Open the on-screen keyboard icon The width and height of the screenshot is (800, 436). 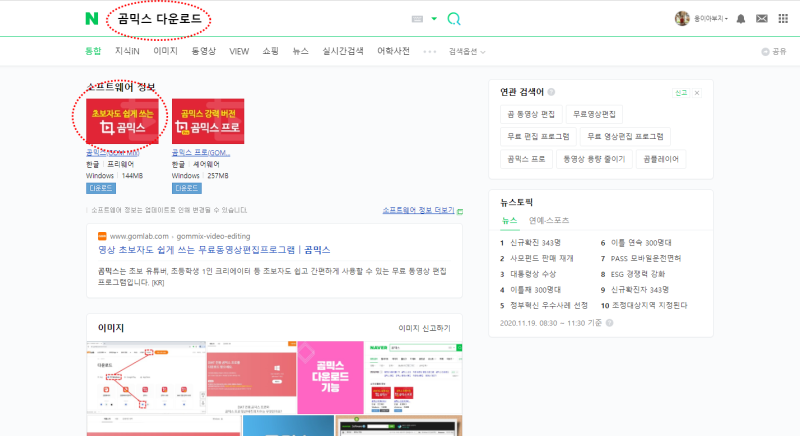click(417, 19)
